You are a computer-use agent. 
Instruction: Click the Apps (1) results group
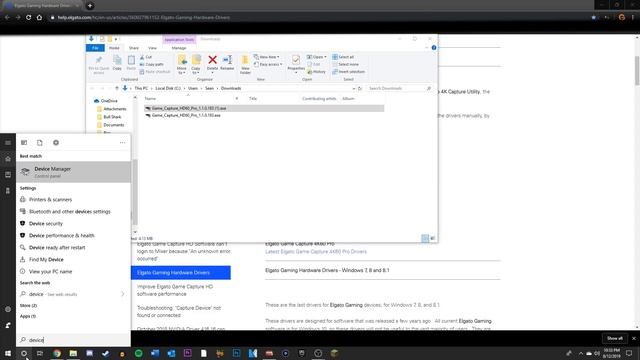pos(28,316)
